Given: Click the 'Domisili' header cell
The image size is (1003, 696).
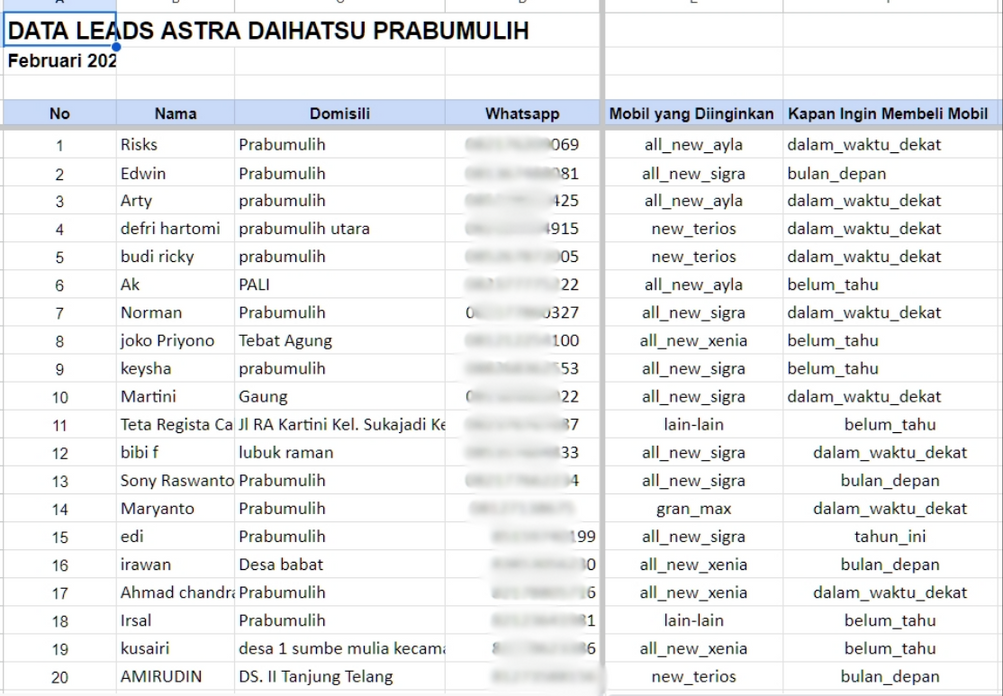Looking at the screenshot, I should click(340, 113).
